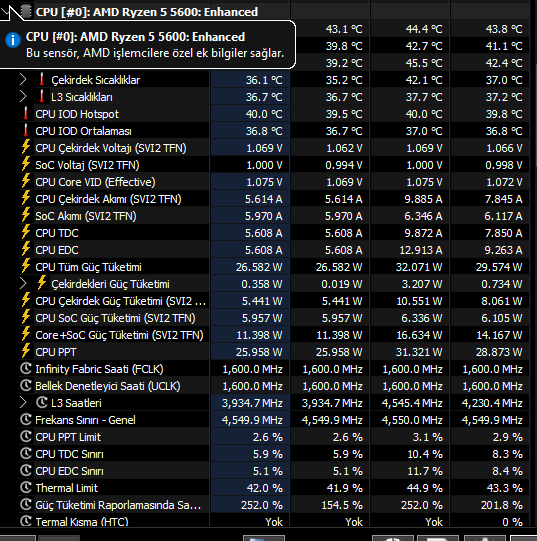The height and width of the screenshot is (541, 537).
Task: Click the clock icon beside Bellek Denetleyici Saati
Action: [26, 385]
